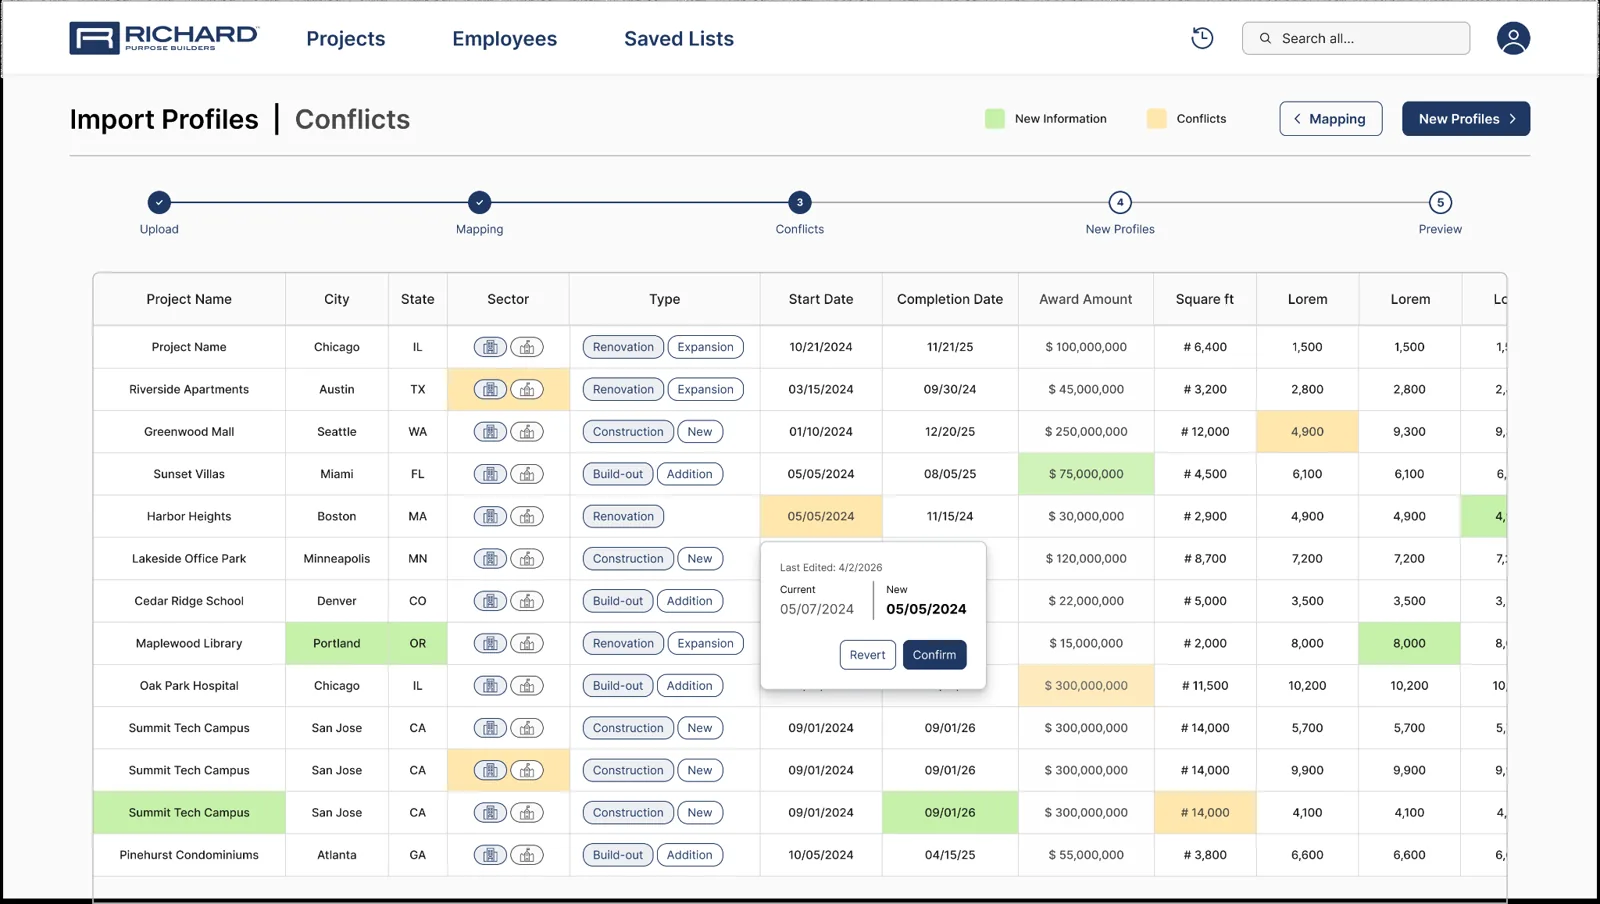1600x904 pixels.
Task: Click the second sector icon for Oak Park Hospital
Action: [527, 686]
